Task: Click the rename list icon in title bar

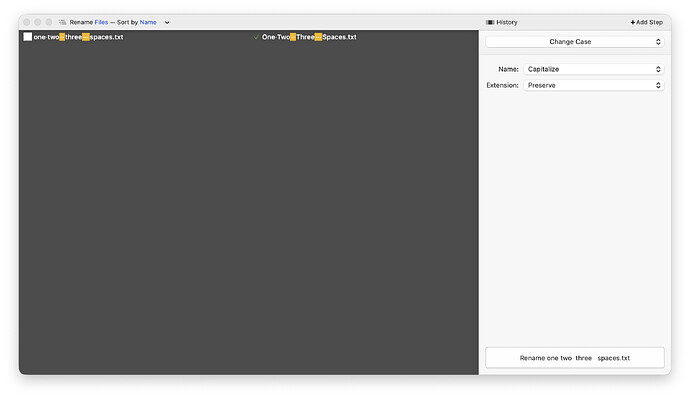Action: [x=62, y=22]
